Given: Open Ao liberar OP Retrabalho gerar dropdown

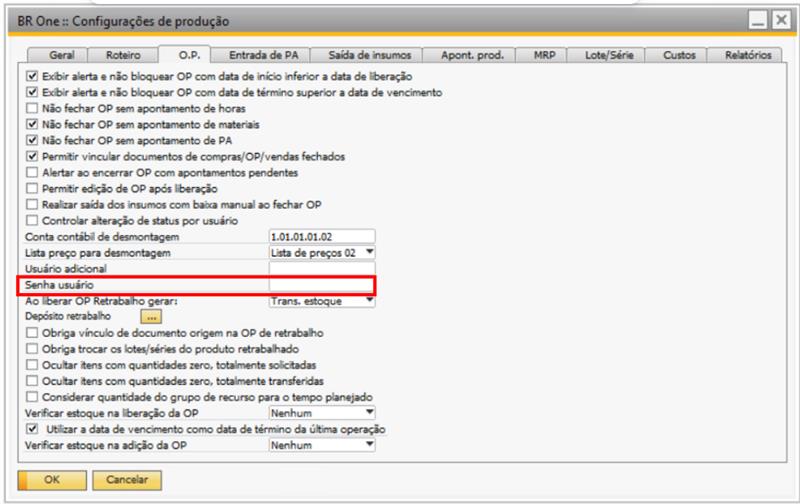Looking at the screenshot, I should coord(369,299).
